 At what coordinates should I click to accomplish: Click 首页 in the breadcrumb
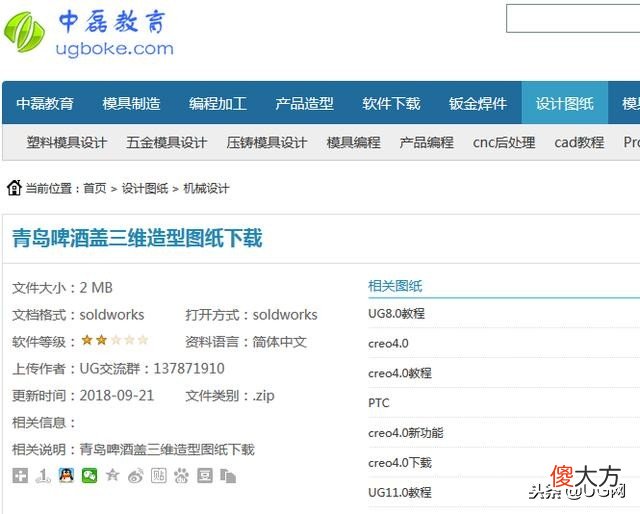point(95,188)
